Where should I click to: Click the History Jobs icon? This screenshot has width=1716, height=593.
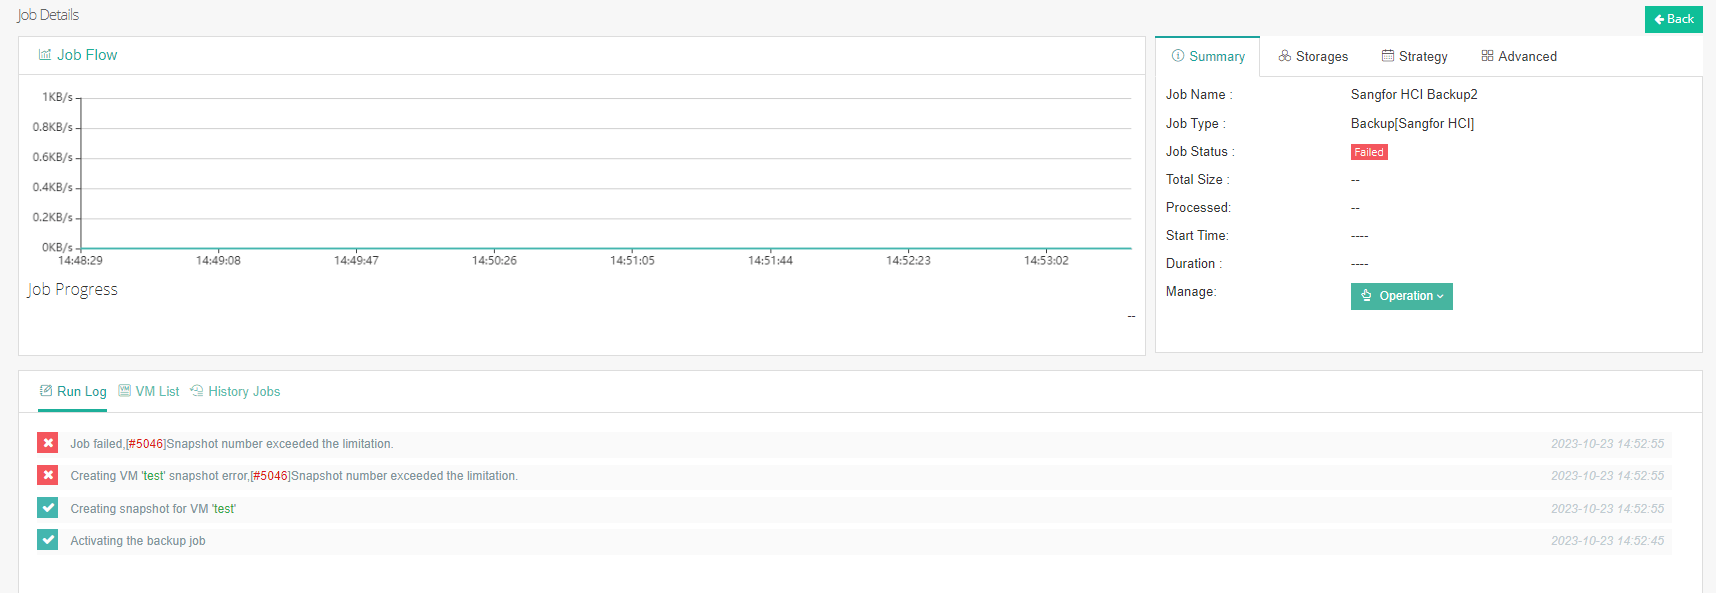click(197, 391)
